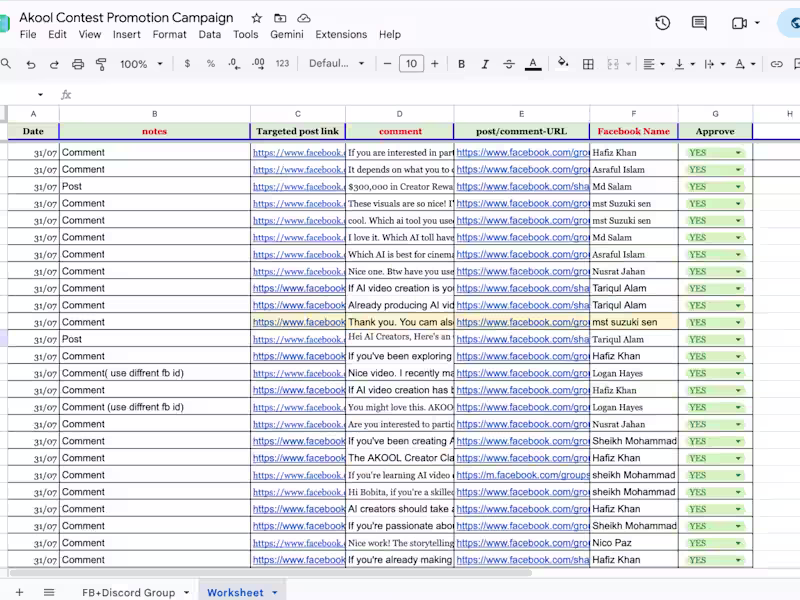800x600 pixels.
Task: Open the all sheets list icon
Action: tap(49, 592)
